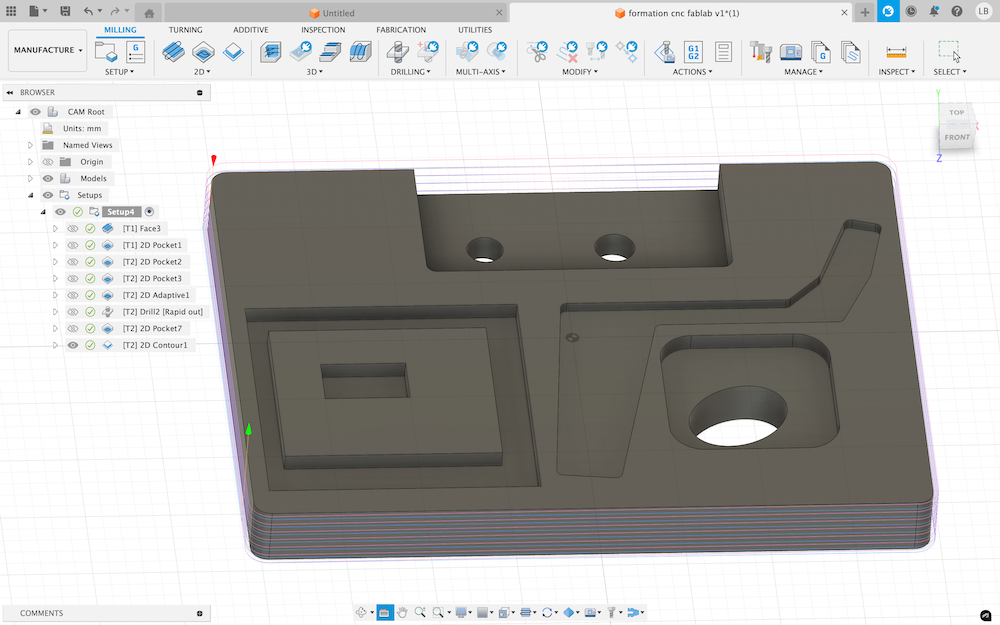Generate a Setup Sheet from the toolbar
1000x625 pixels.
pyautogui.click(x=723, y=52)
